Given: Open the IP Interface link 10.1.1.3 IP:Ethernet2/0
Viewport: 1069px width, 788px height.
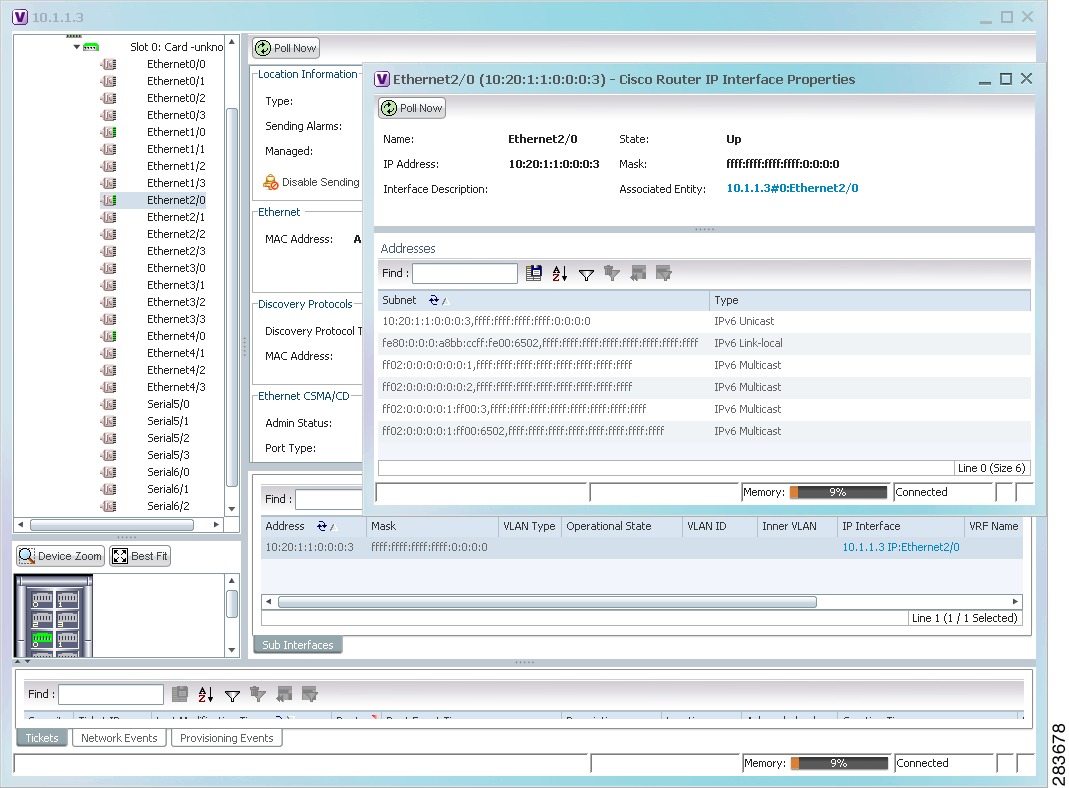Looking at the screenshot, I should point(901,547).
